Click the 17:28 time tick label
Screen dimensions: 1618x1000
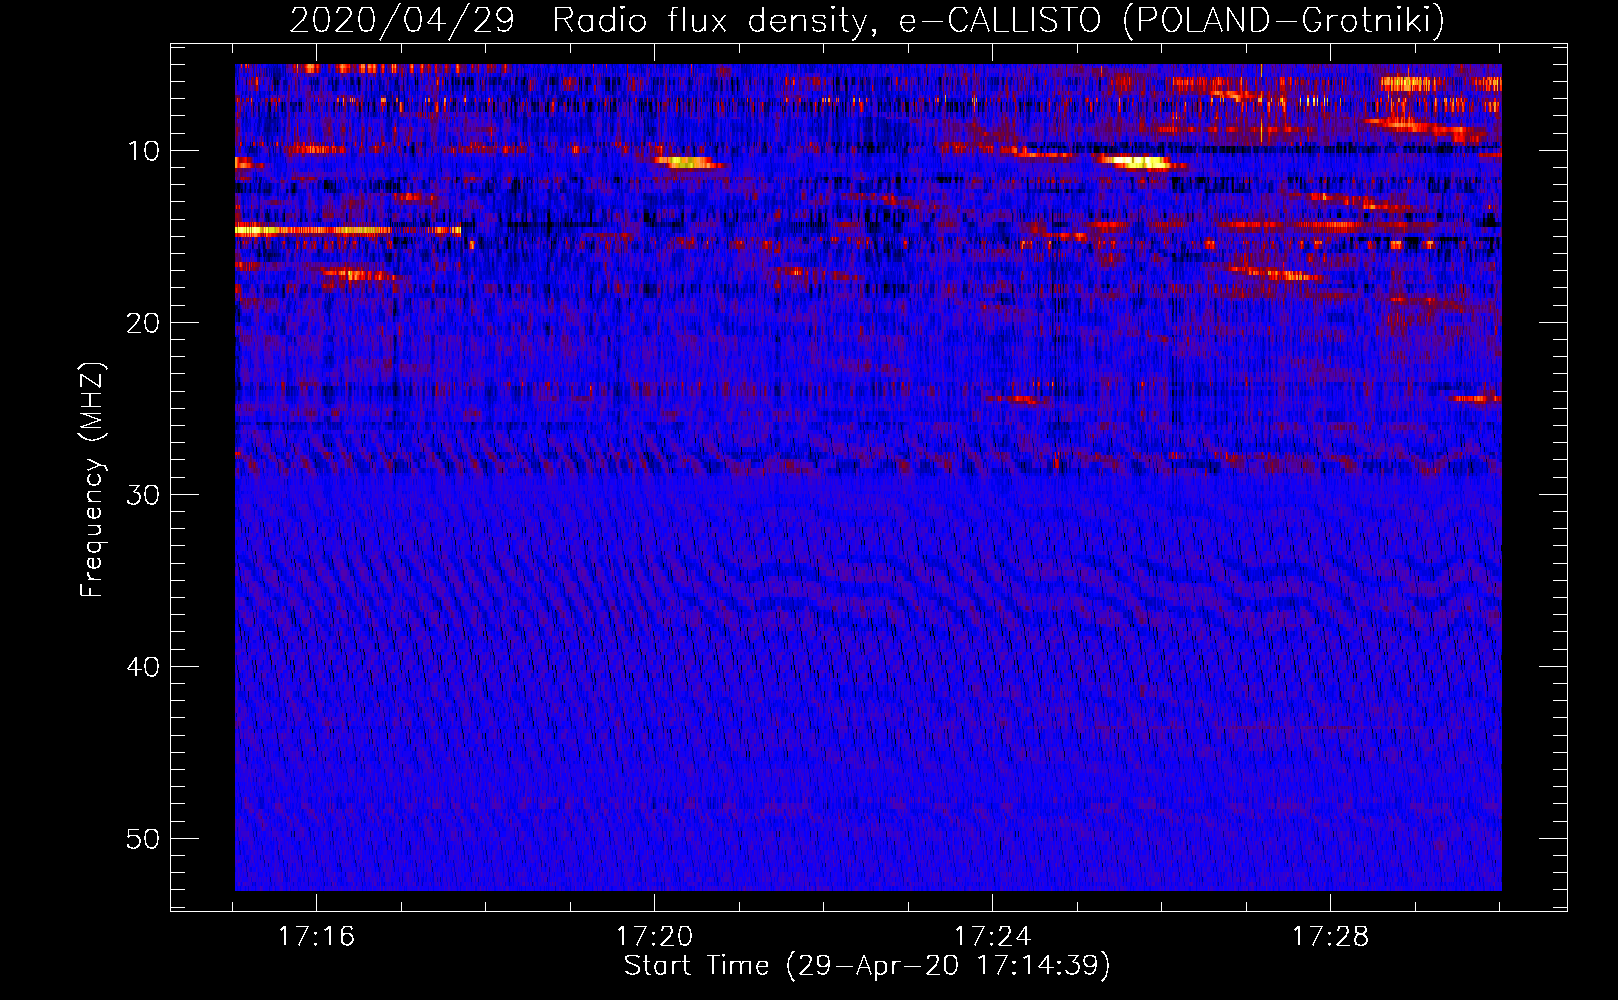coord(1330,937)
